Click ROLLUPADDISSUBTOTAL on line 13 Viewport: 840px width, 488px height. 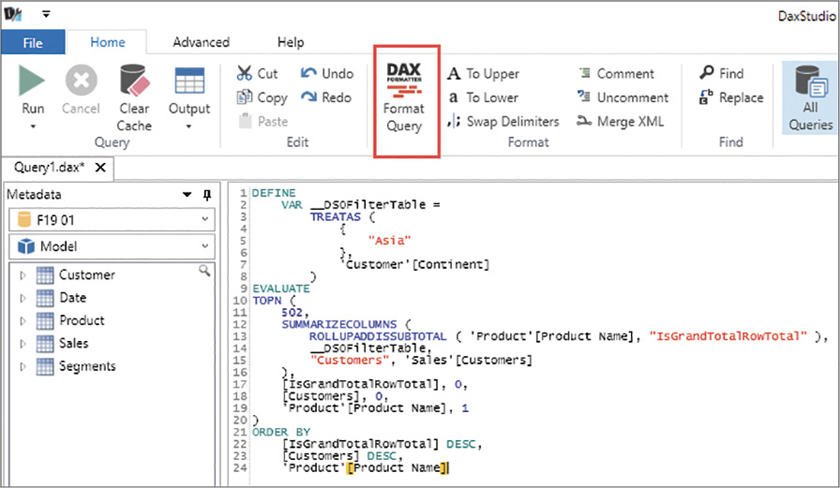point(378,336)
